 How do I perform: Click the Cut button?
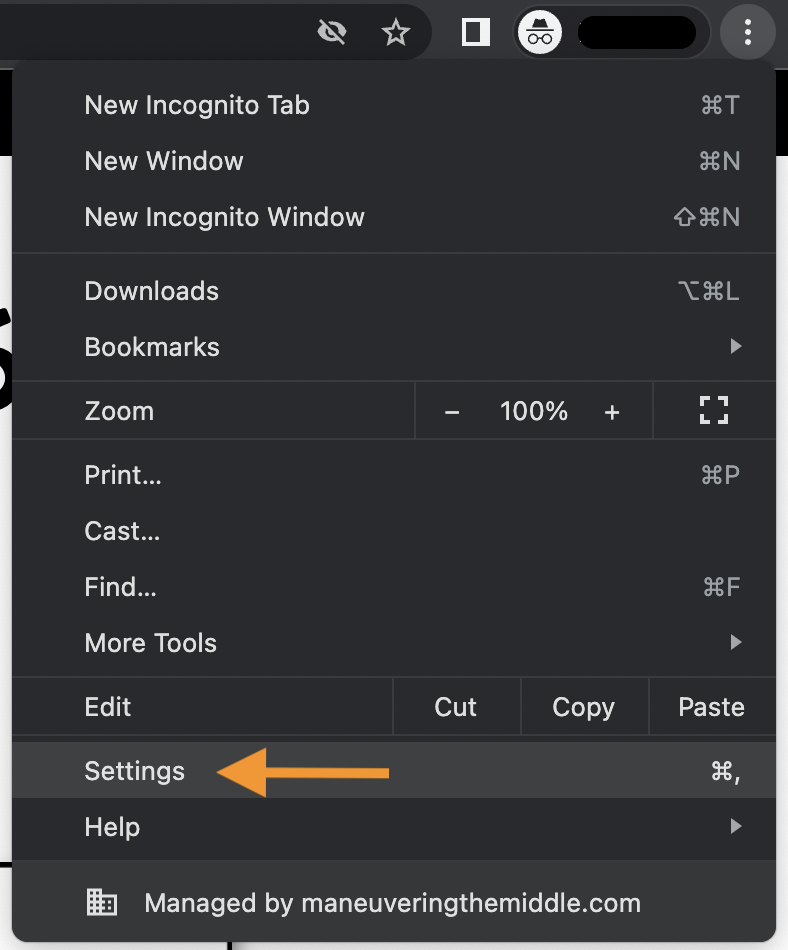(x=456, y=707)
